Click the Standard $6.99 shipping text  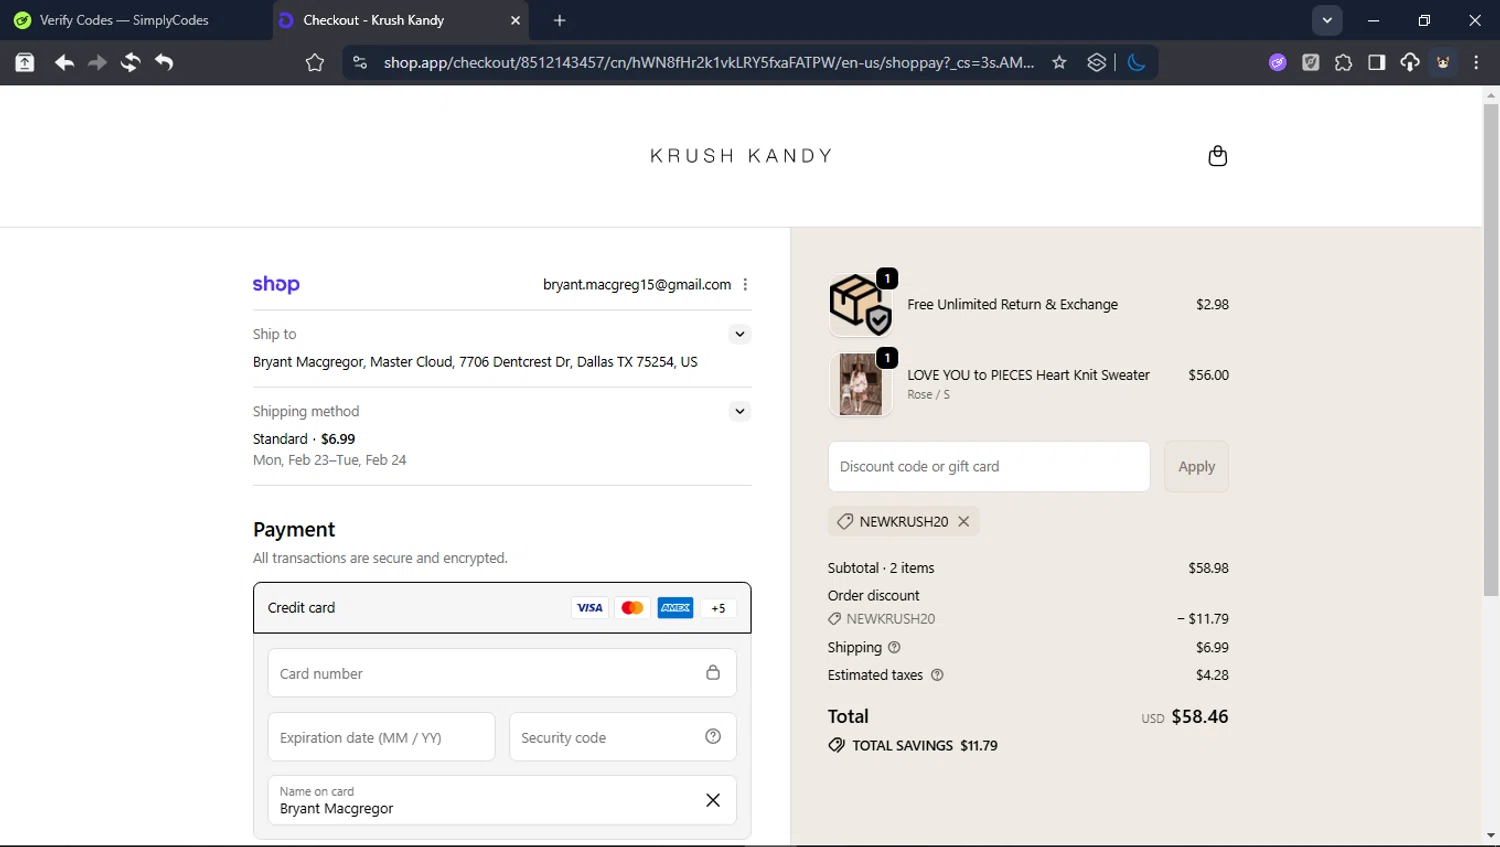tap(304, 438)
